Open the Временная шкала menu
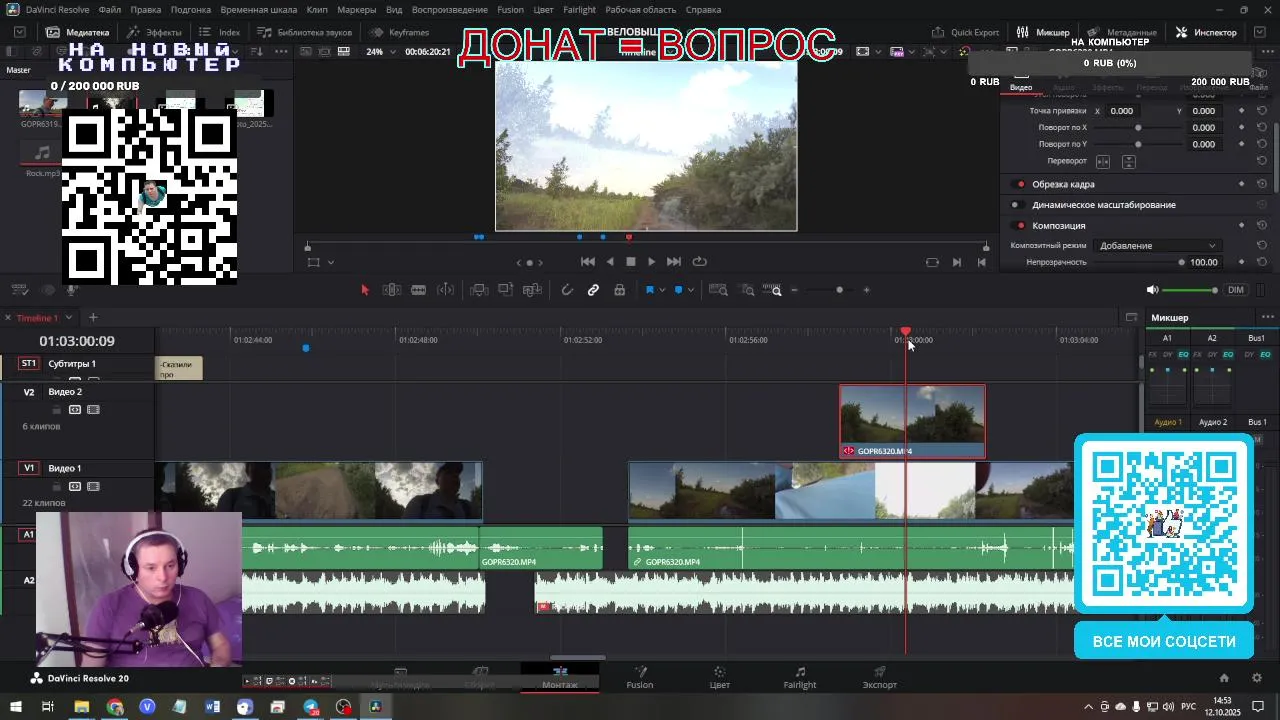Viewport: 1280px width, 720px height. tap(259, 10)
